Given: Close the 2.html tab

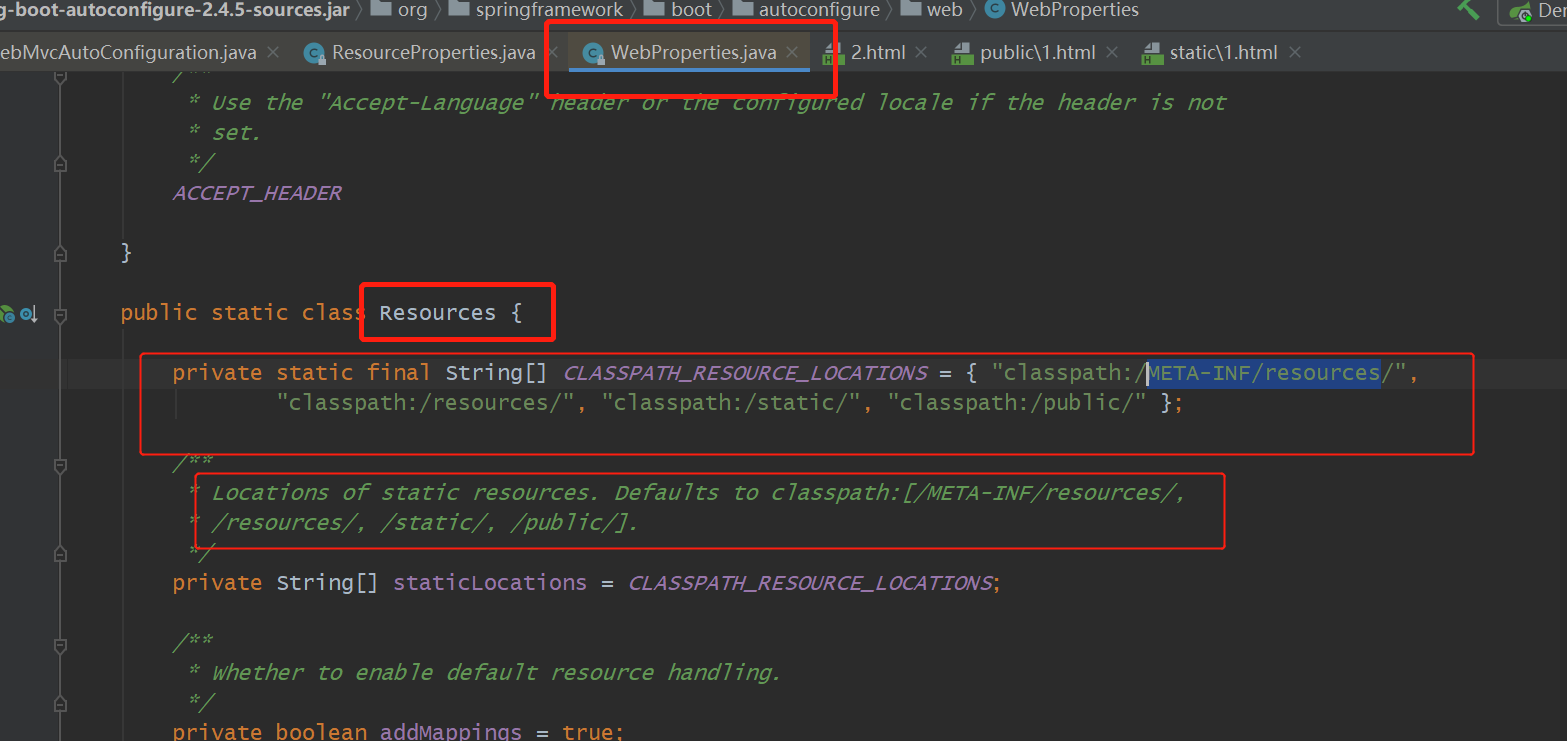Looking at the screenshot, I should pos(921,52).
